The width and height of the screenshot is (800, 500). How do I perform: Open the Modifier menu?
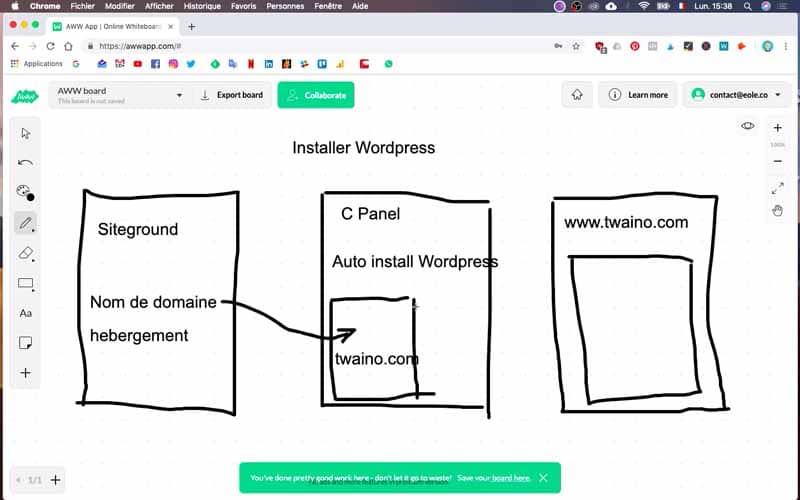coord(119,6)
